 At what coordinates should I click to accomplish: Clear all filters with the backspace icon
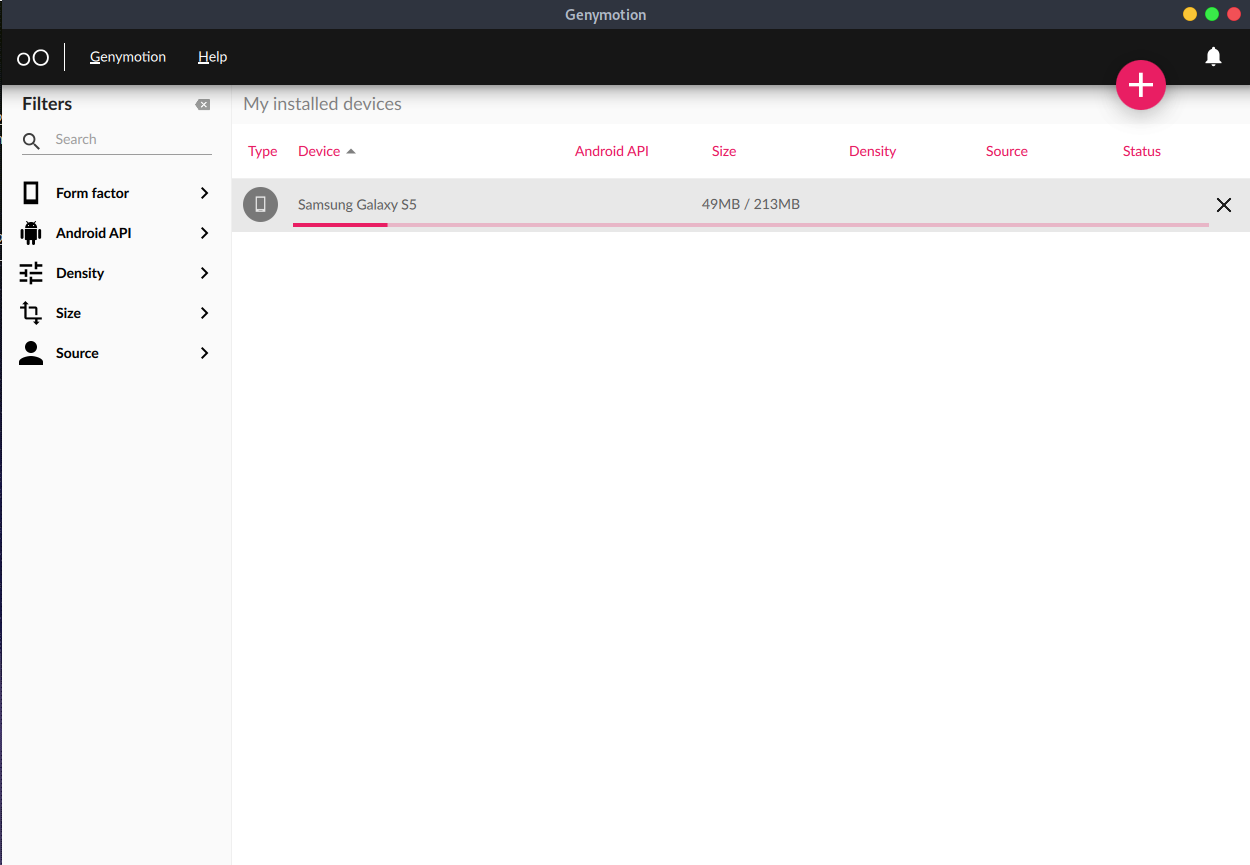tap(203, 104)
